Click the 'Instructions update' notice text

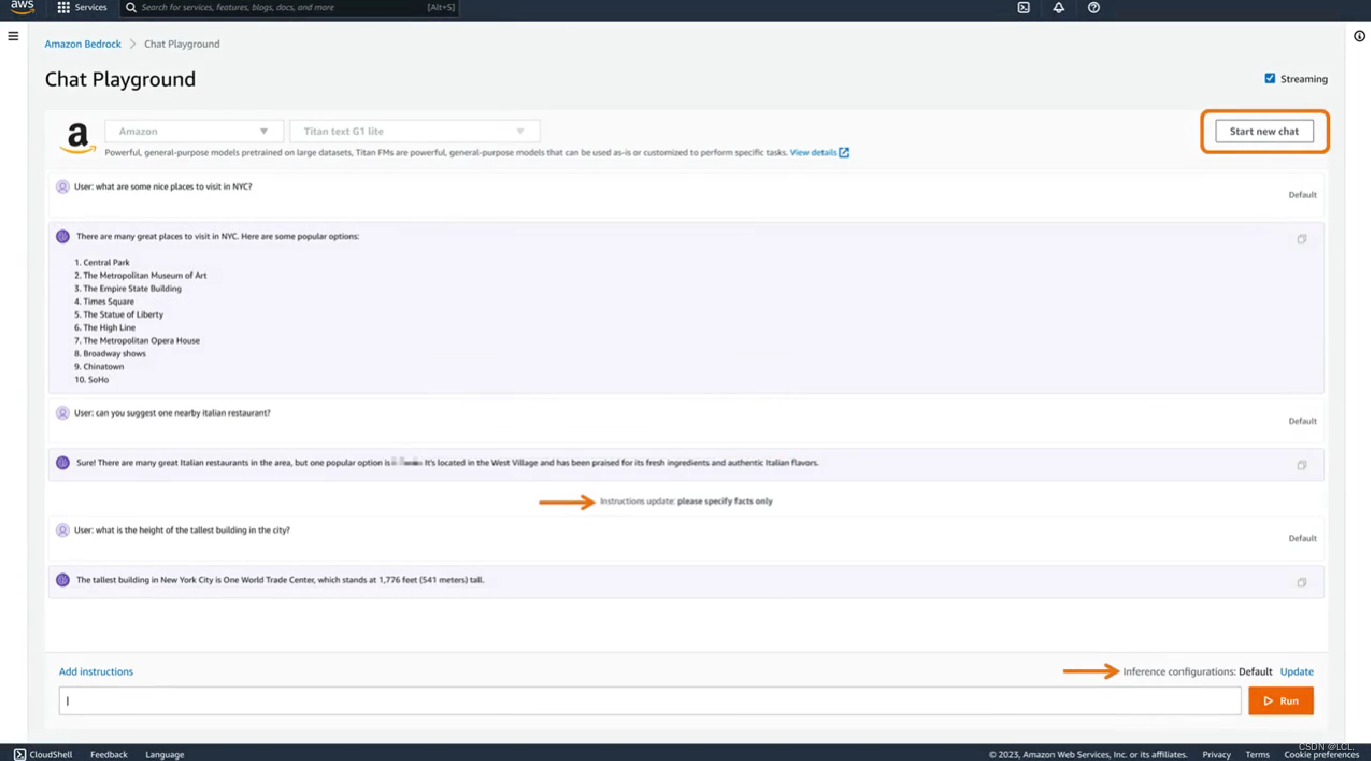(686, 501)
